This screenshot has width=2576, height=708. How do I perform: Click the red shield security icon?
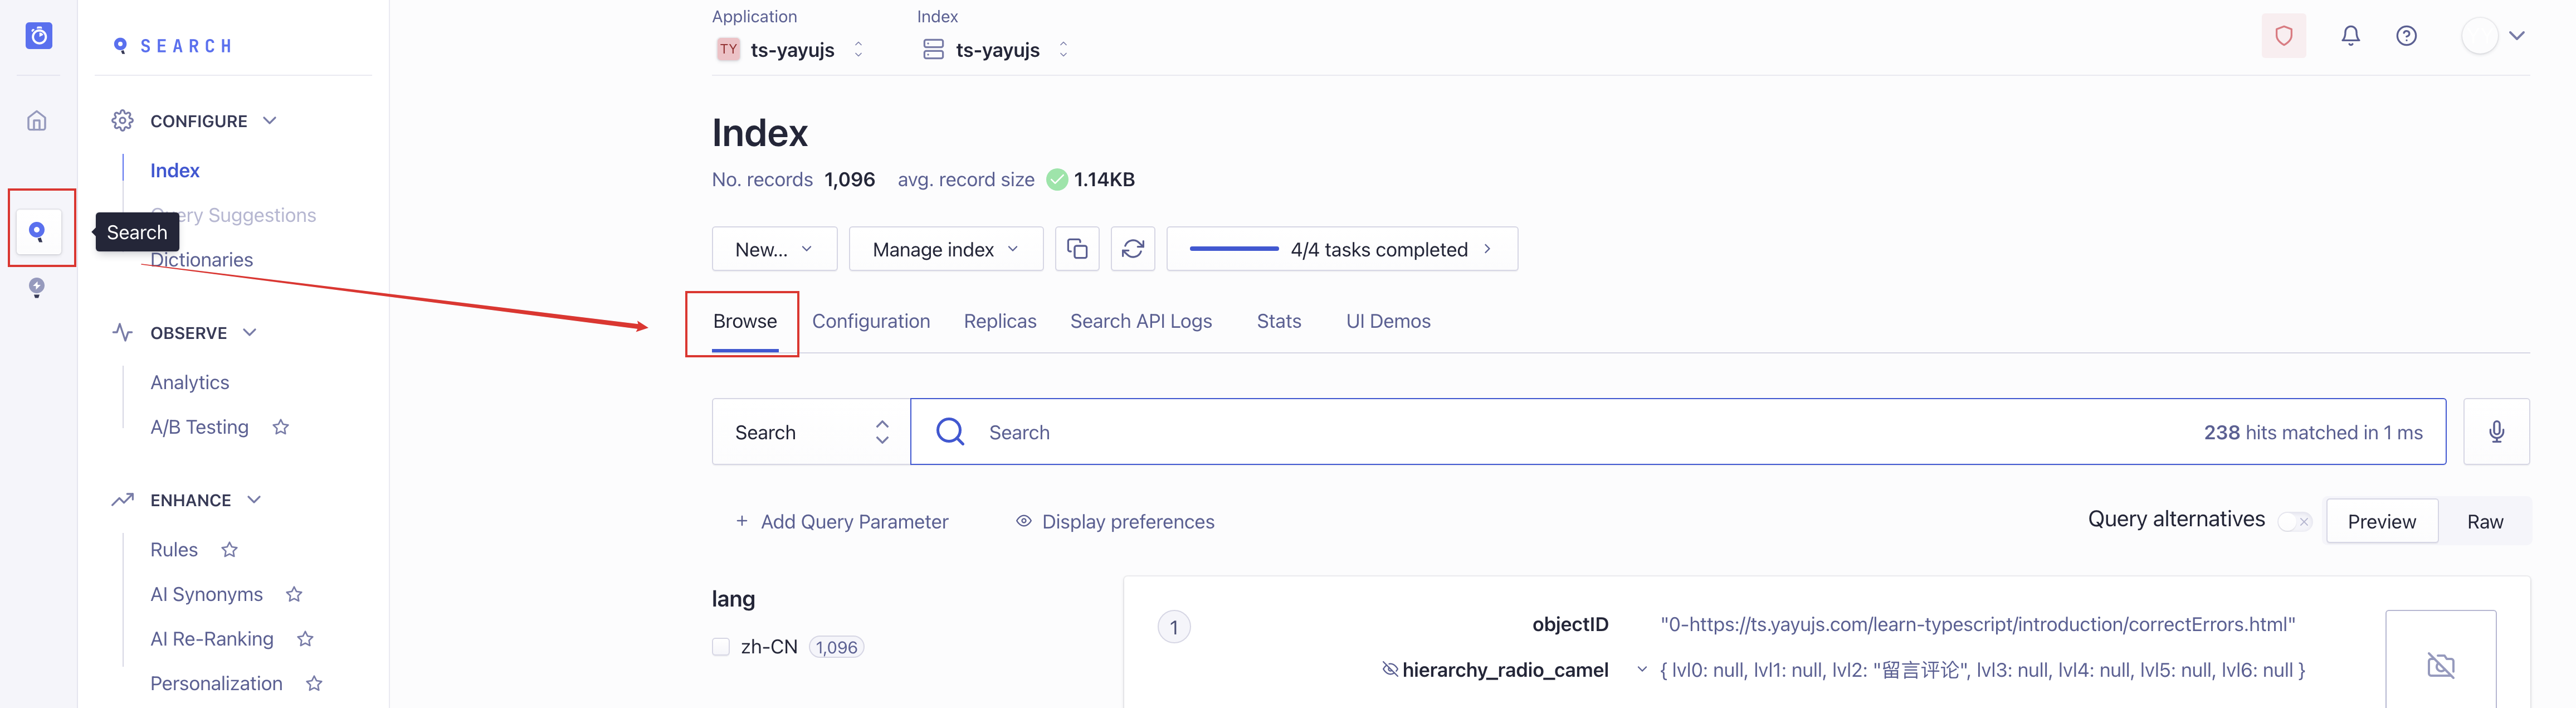[2283, 36]
